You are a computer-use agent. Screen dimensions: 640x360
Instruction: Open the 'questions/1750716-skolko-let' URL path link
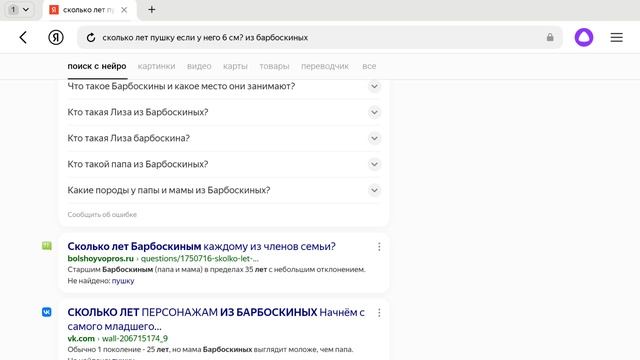point(200,259)
